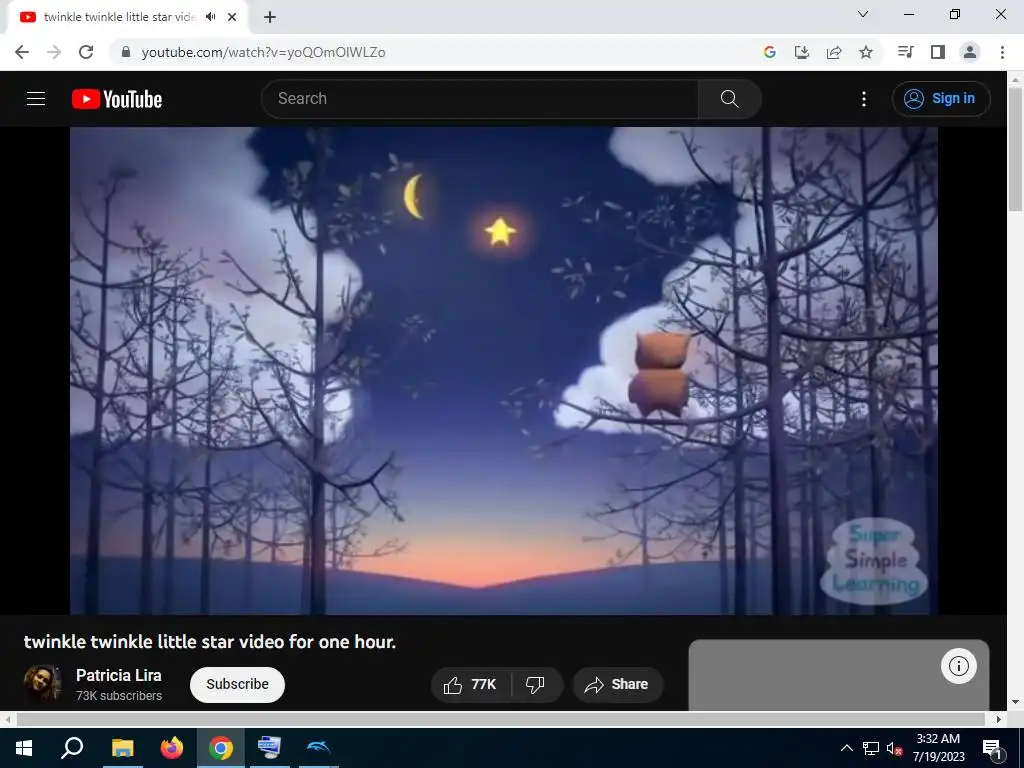Click the info icon on the card

[958, 666]
